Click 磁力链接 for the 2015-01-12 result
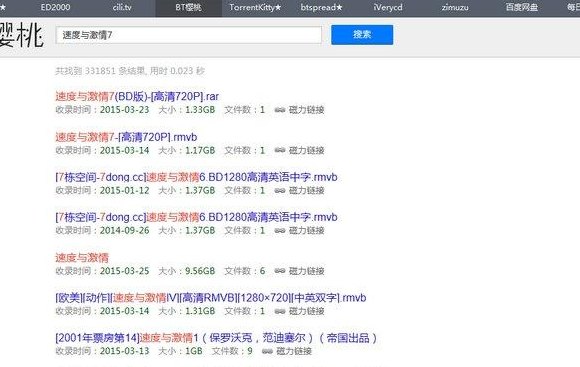Screen dimensions: 580x367 [x=306, y=191]
